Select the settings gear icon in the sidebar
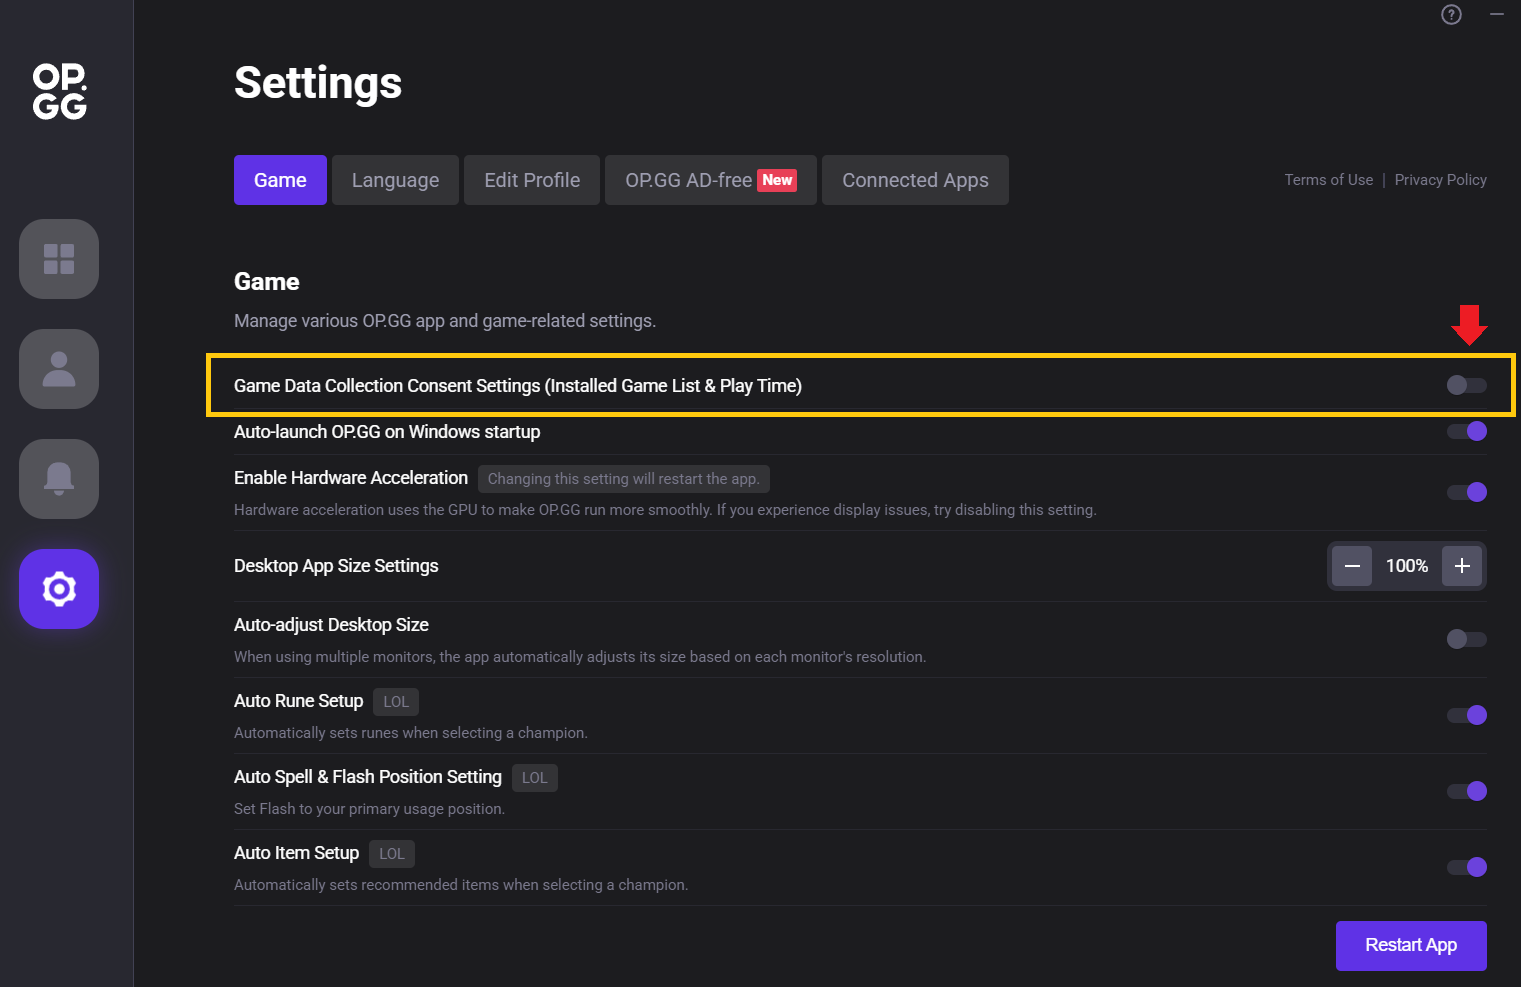This screenshot has height=987, width=1521. pyautogui.click(x=59, y=589)
